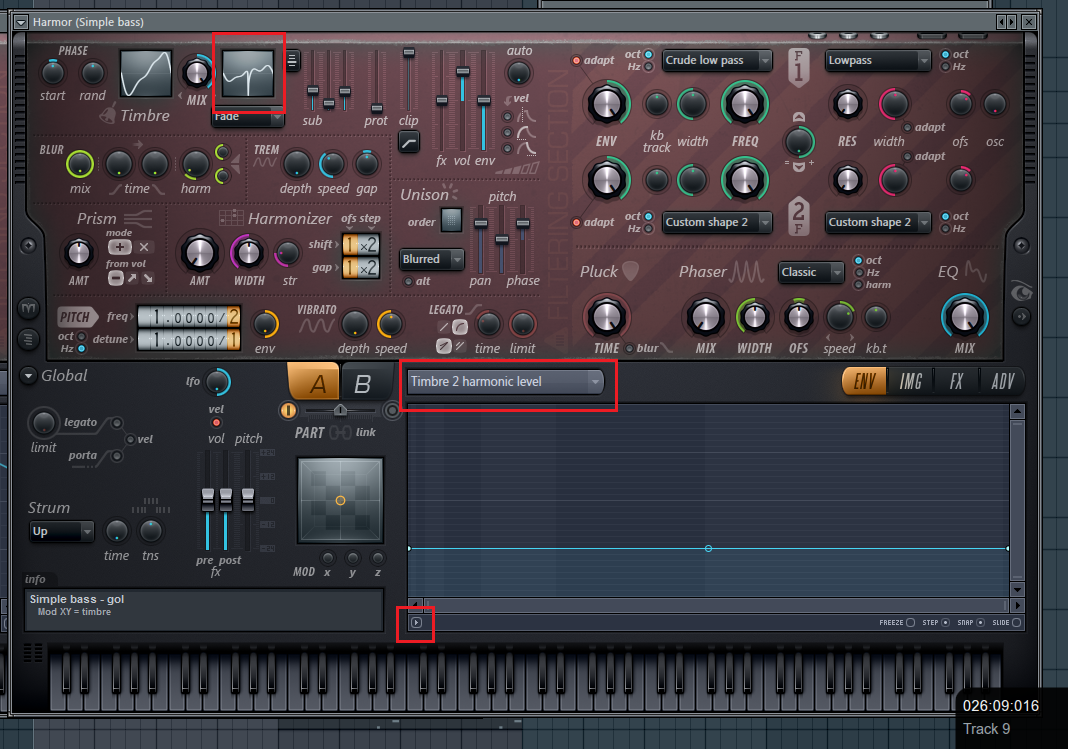Click the eye visualization icon on right edge

click(x=1021, y=292)
